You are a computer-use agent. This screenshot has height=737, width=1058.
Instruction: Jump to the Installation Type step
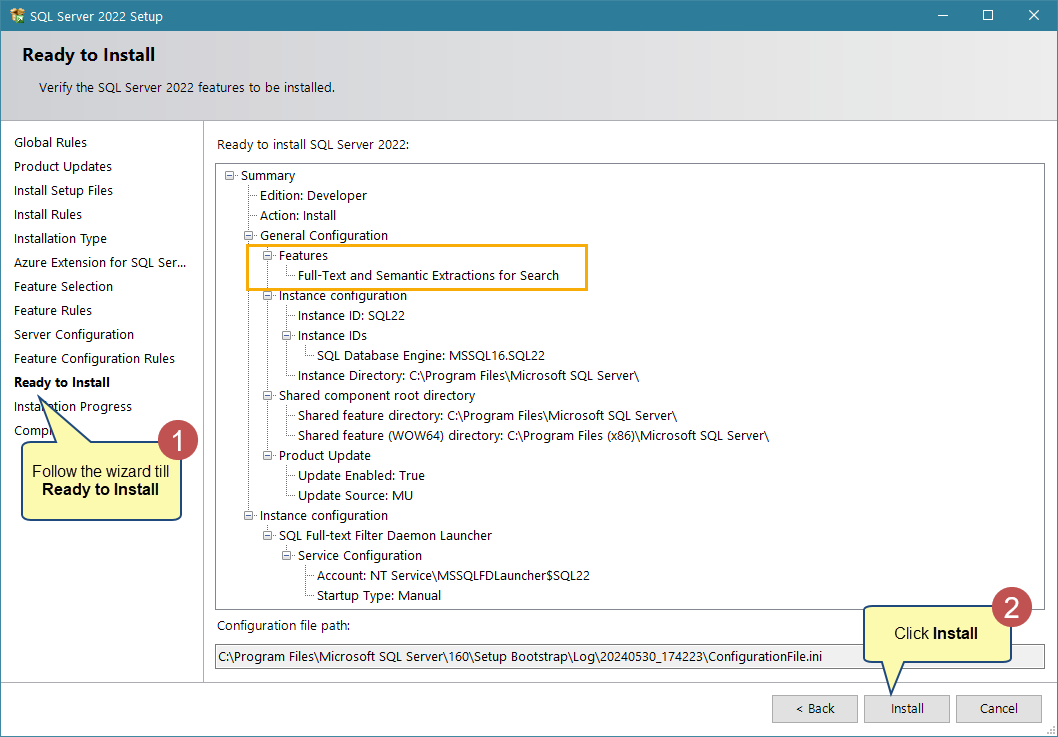coord(60,238)
